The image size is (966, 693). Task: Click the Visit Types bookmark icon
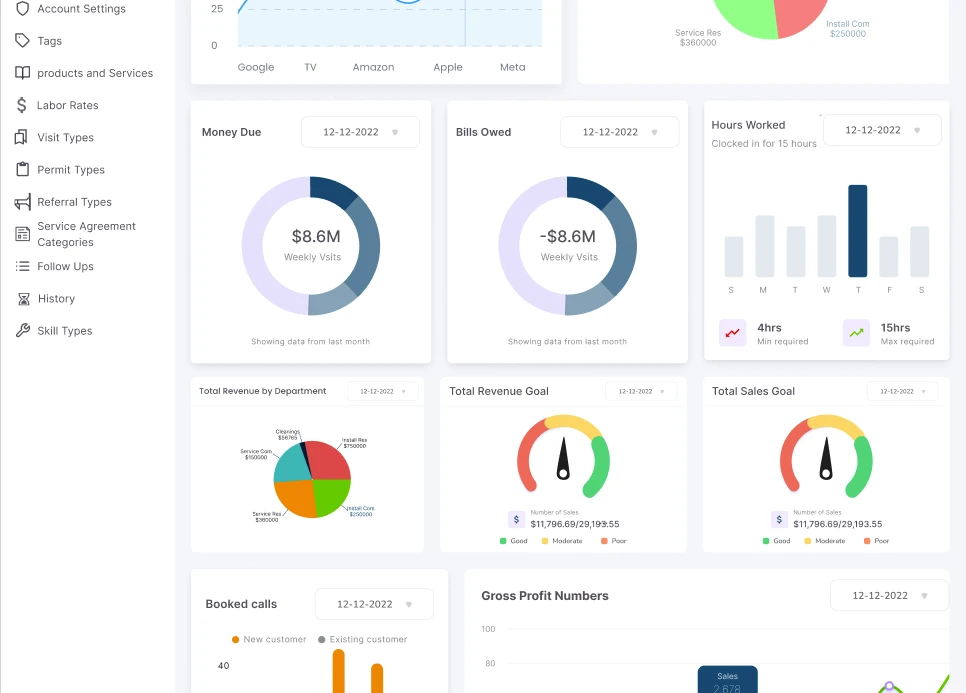click(22, 137)
